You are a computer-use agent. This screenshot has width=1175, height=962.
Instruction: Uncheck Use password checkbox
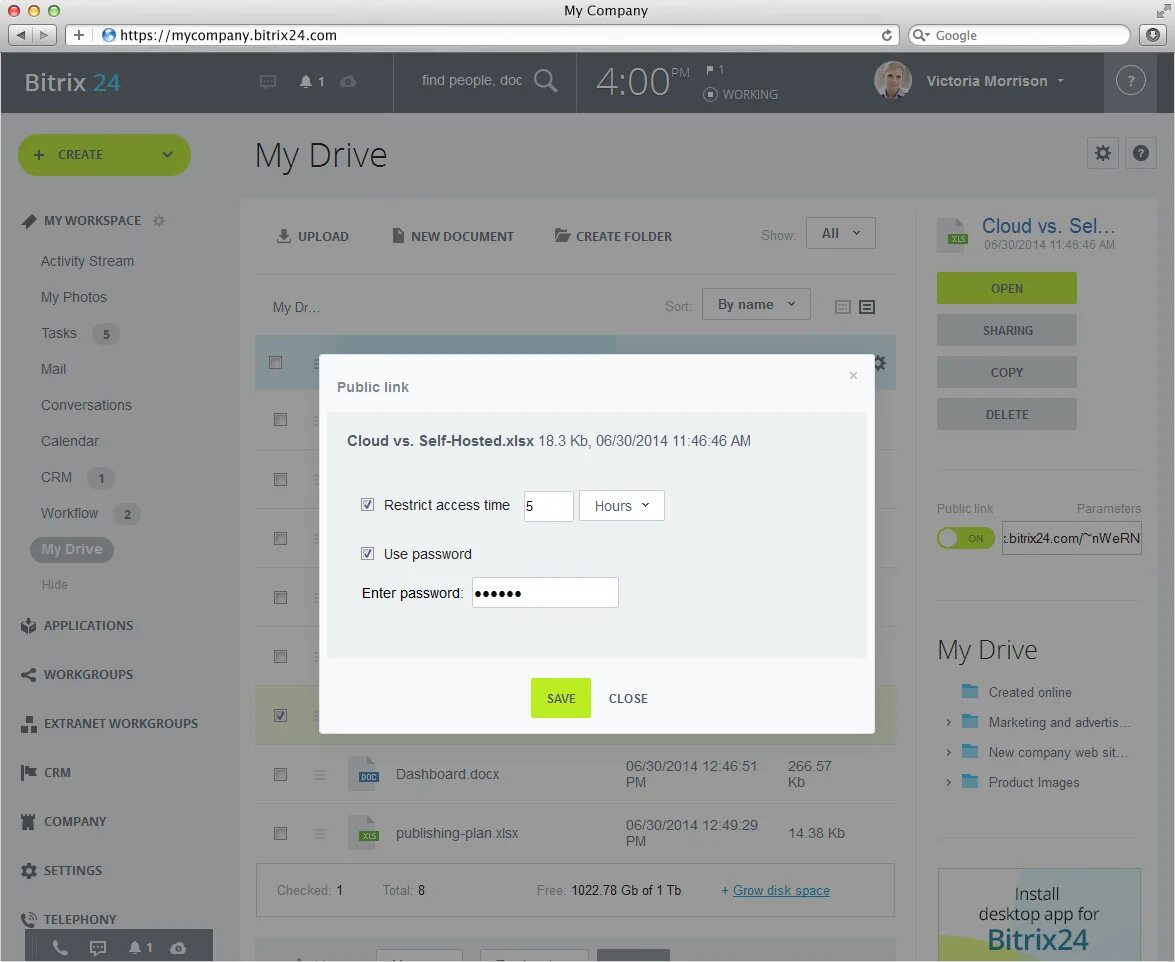pos(367,553)
